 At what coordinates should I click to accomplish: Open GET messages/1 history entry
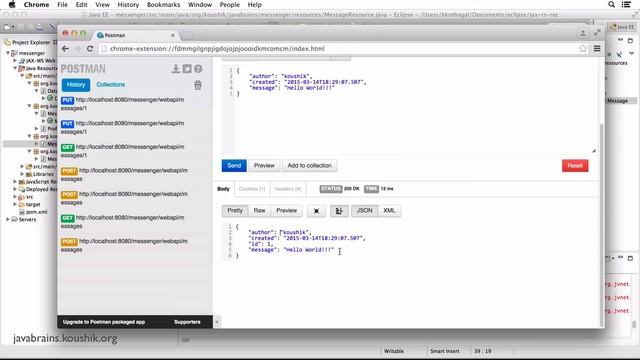click(123, 151)
